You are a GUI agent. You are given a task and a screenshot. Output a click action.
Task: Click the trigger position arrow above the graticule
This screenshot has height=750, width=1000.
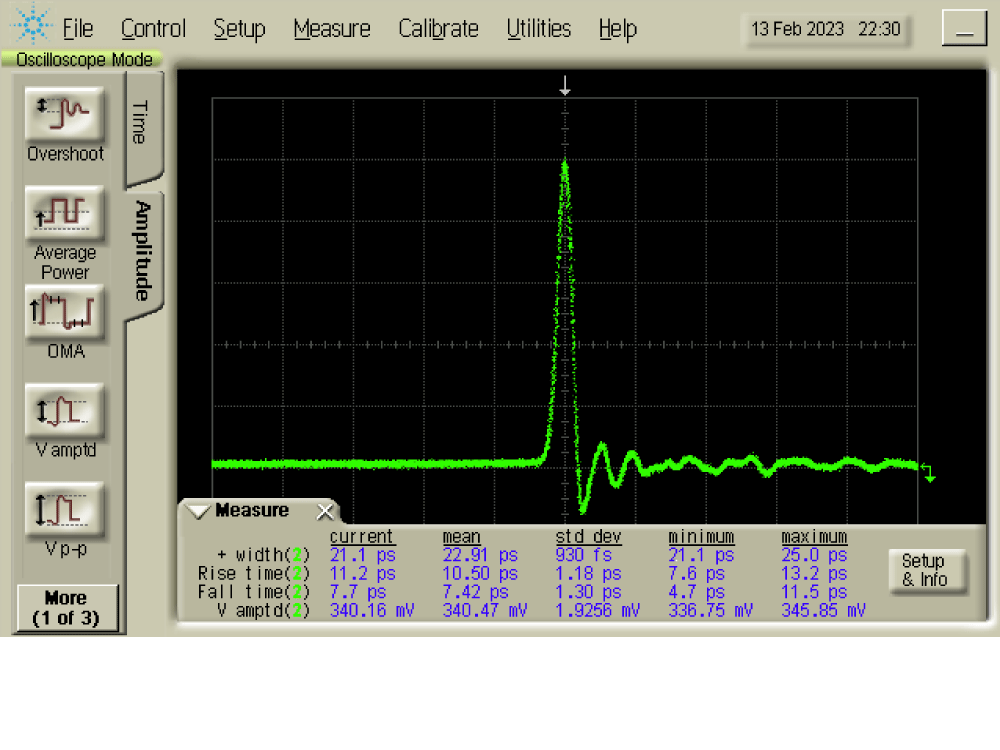click(564, 85)
